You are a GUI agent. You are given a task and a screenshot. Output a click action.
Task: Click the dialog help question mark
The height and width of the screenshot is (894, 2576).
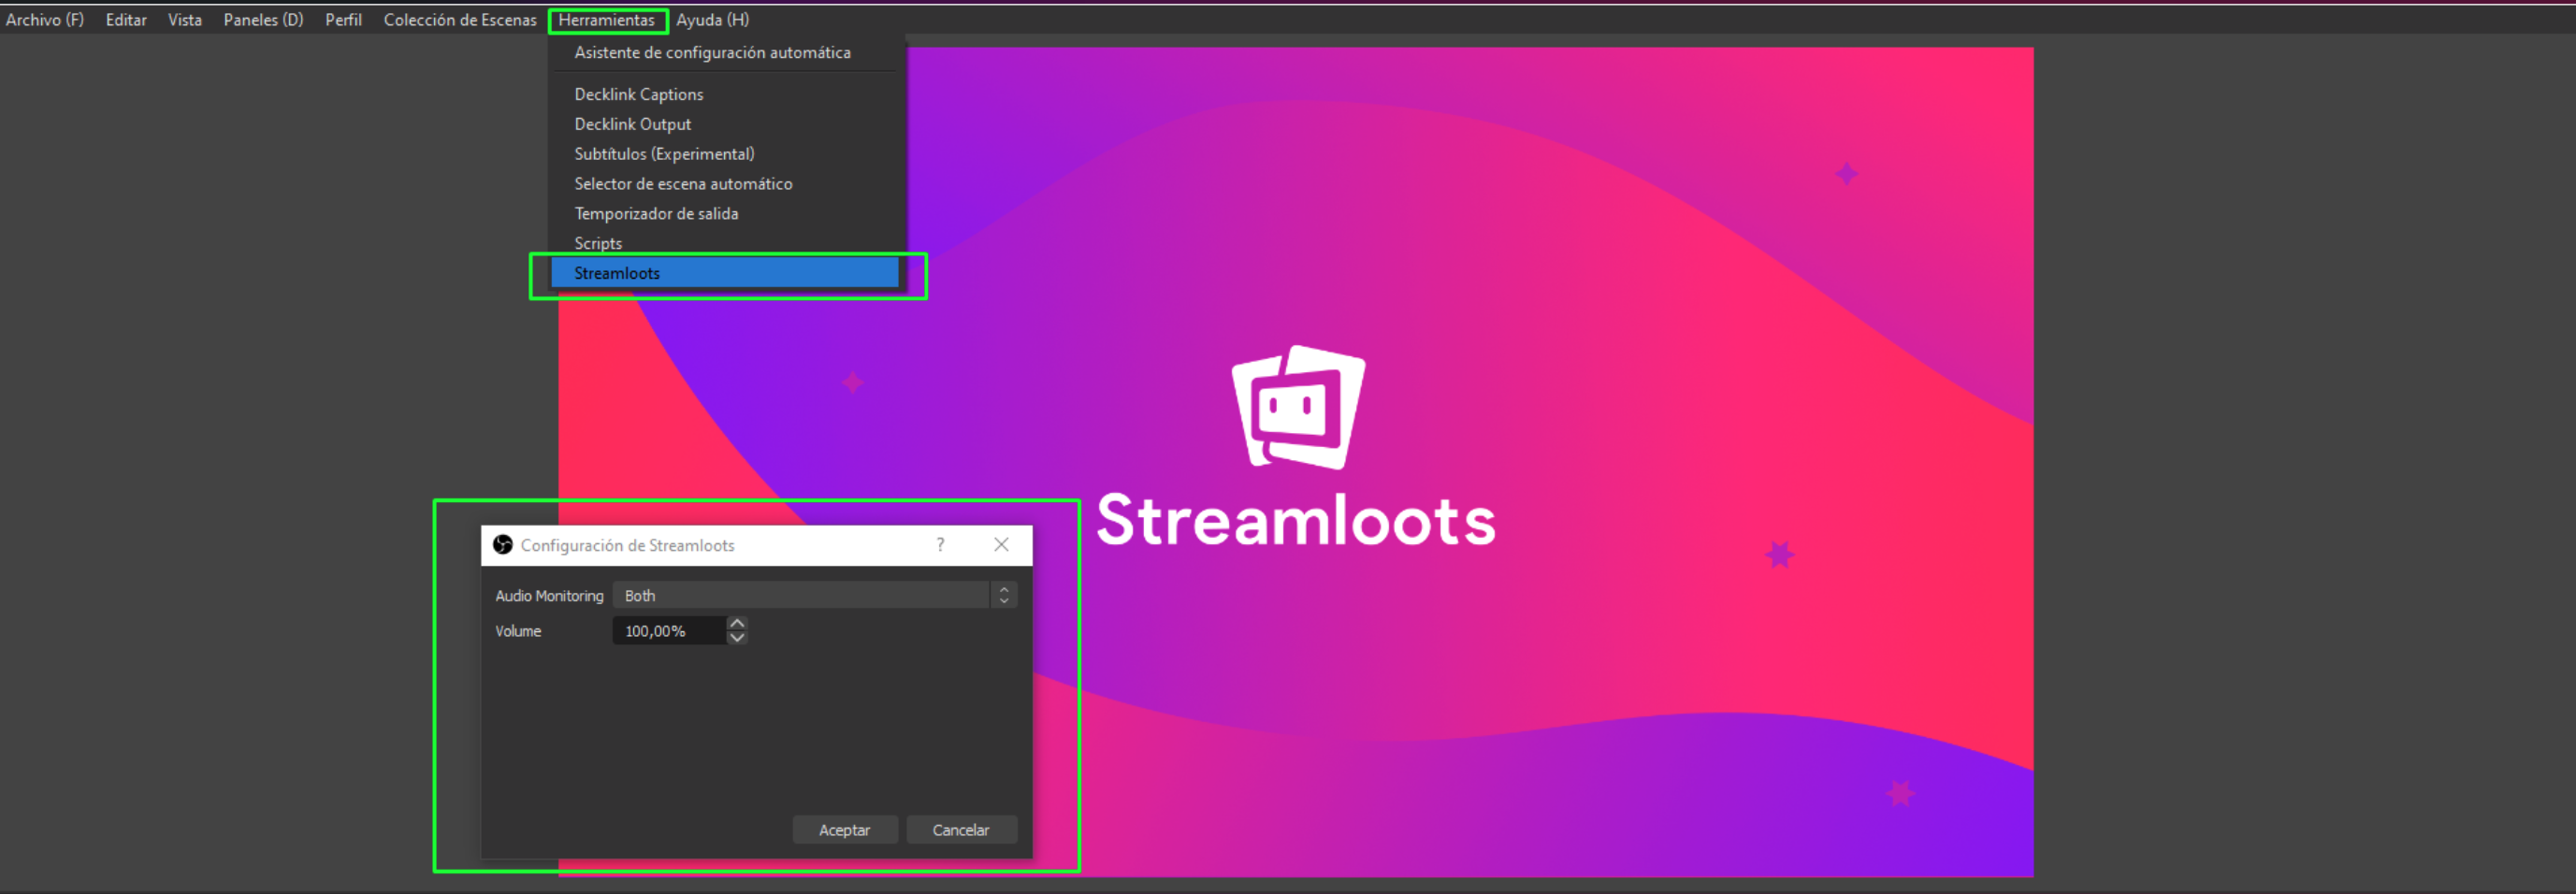pos(940,545)
